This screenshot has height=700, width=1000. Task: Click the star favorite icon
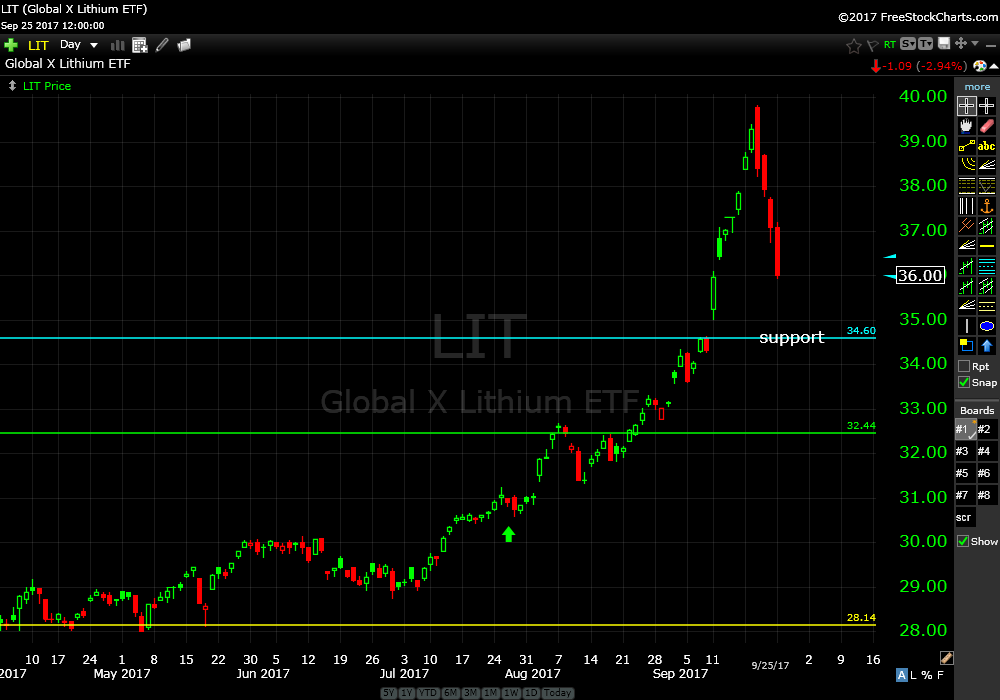pyautogui.click(x=853, y=45)
